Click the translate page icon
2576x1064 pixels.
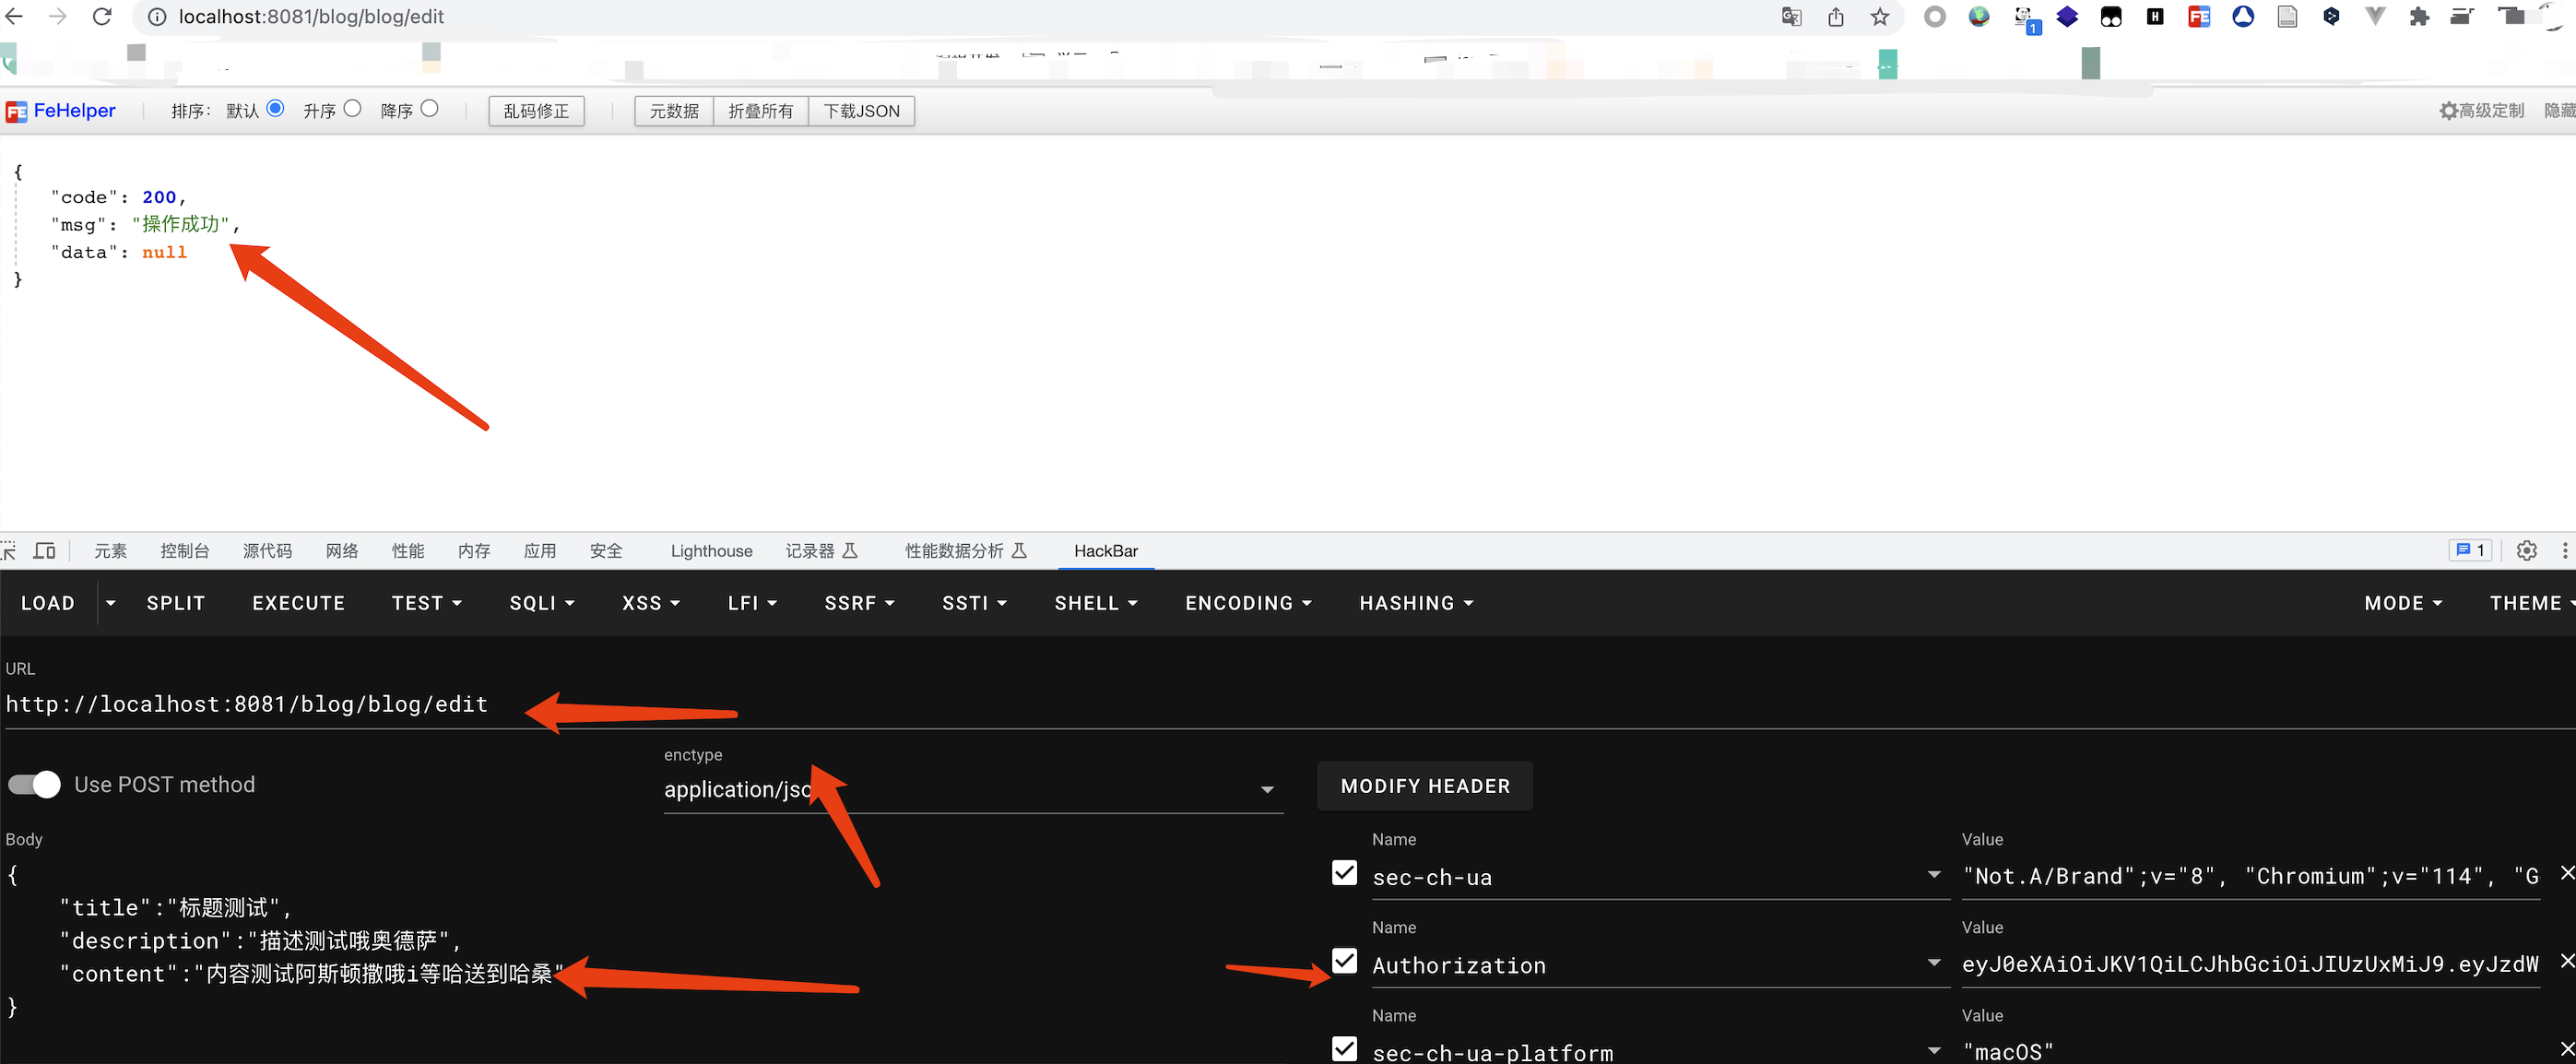tap(1791, 17)
